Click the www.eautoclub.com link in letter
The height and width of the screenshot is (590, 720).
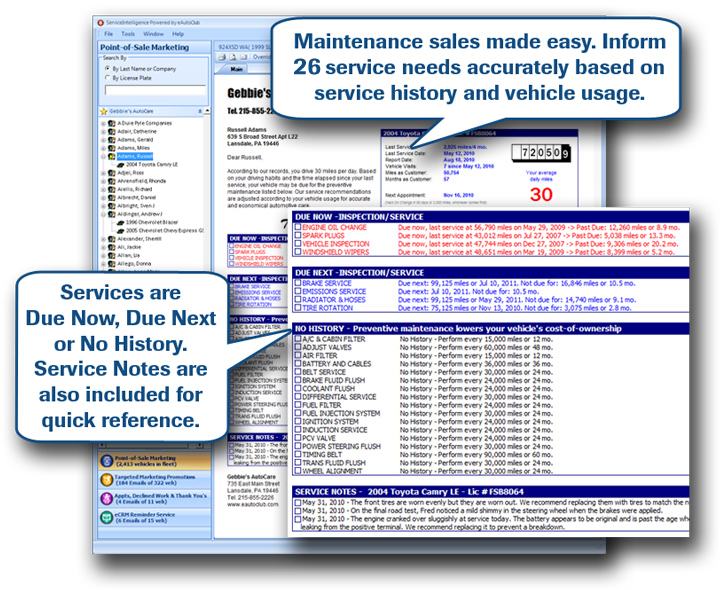[x=253, y=504]
